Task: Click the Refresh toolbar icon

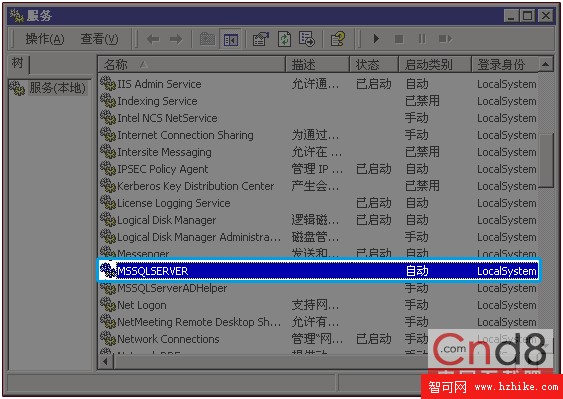Action: click(284, 39)
